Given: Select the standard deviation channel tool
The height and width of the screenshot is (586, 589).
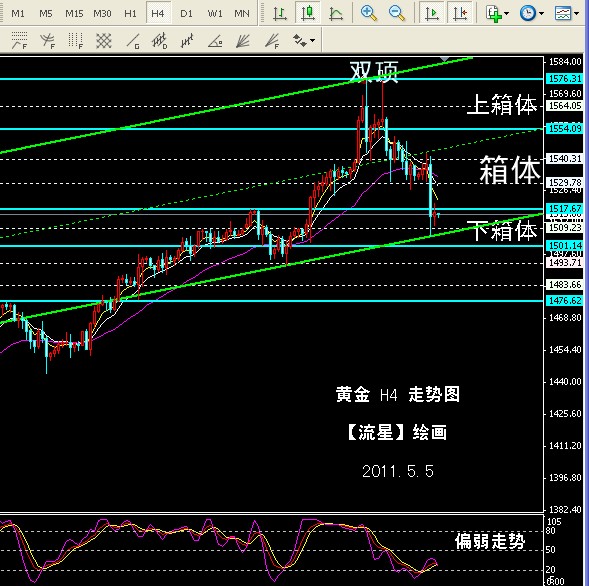Looking at the screenshot, I should pyautogui.click(x=159, y=41).
